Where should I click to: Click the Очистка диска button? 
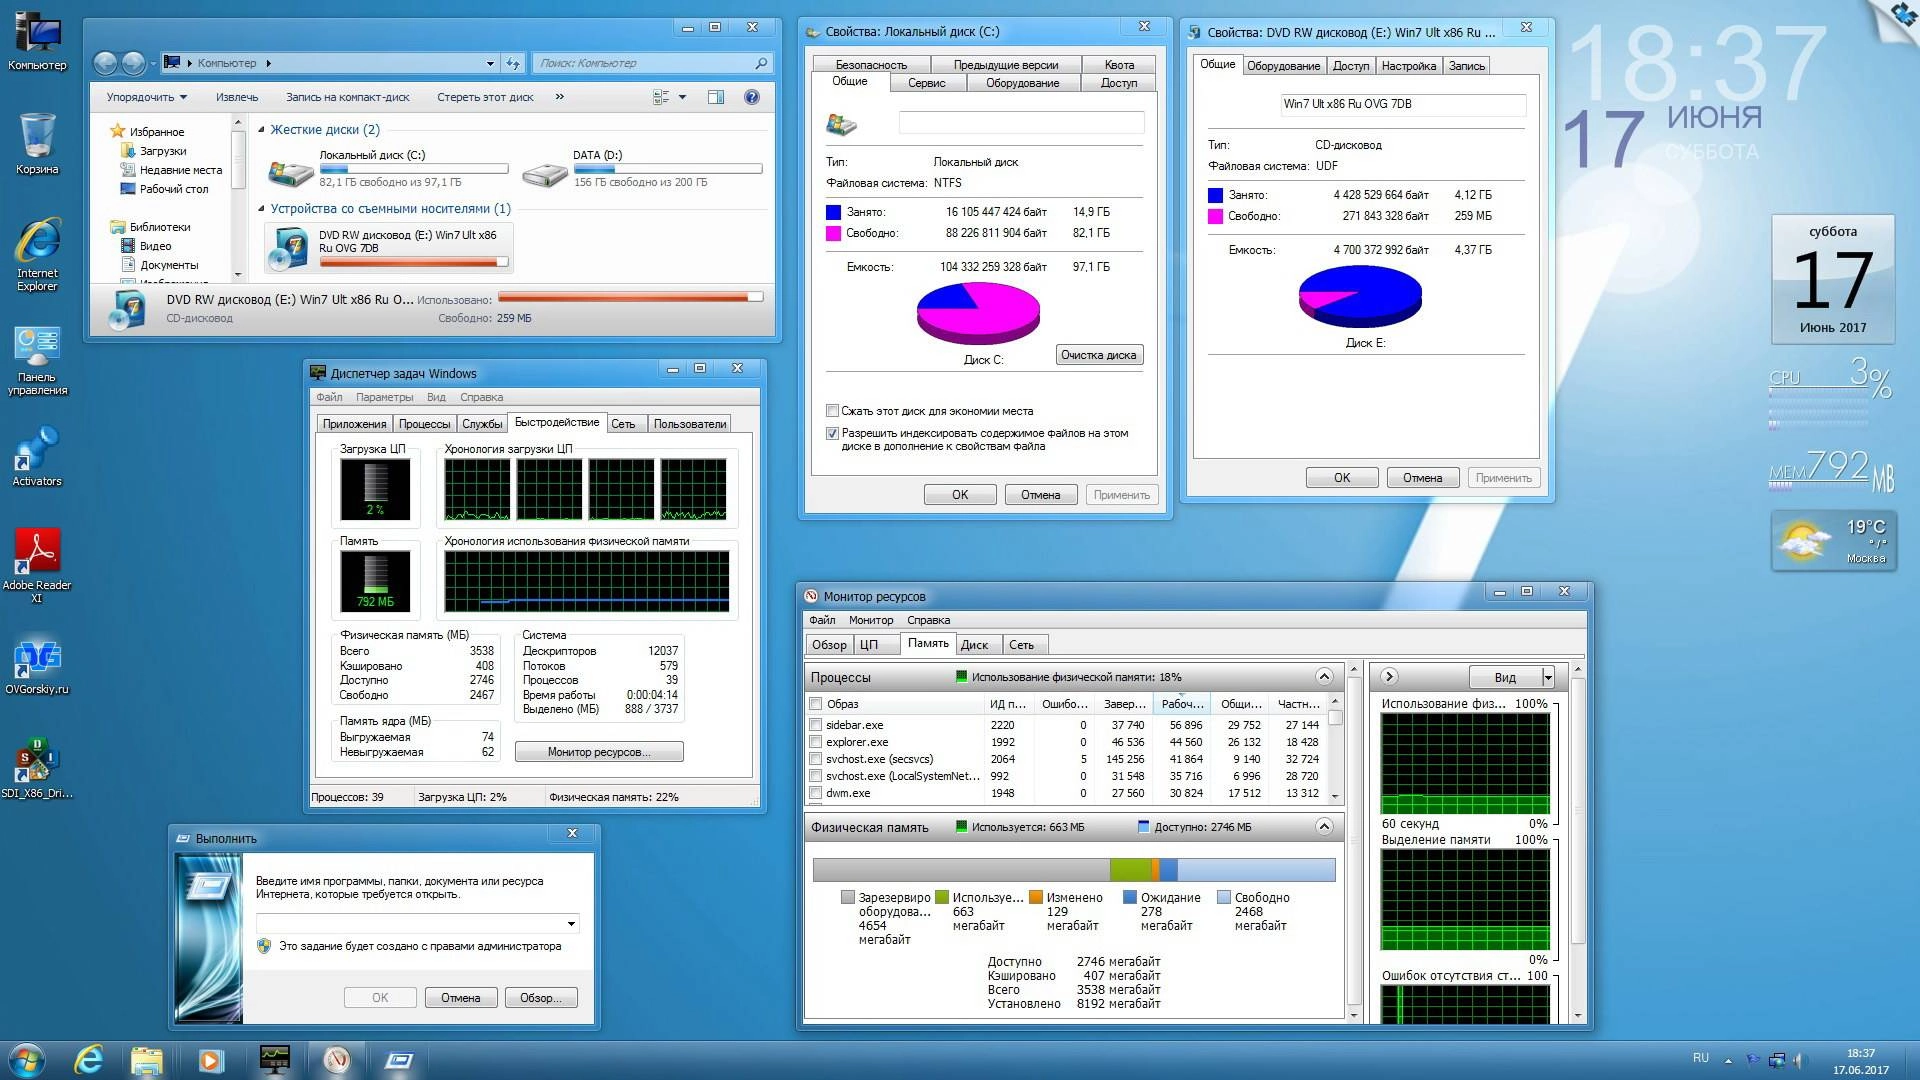1098,355
